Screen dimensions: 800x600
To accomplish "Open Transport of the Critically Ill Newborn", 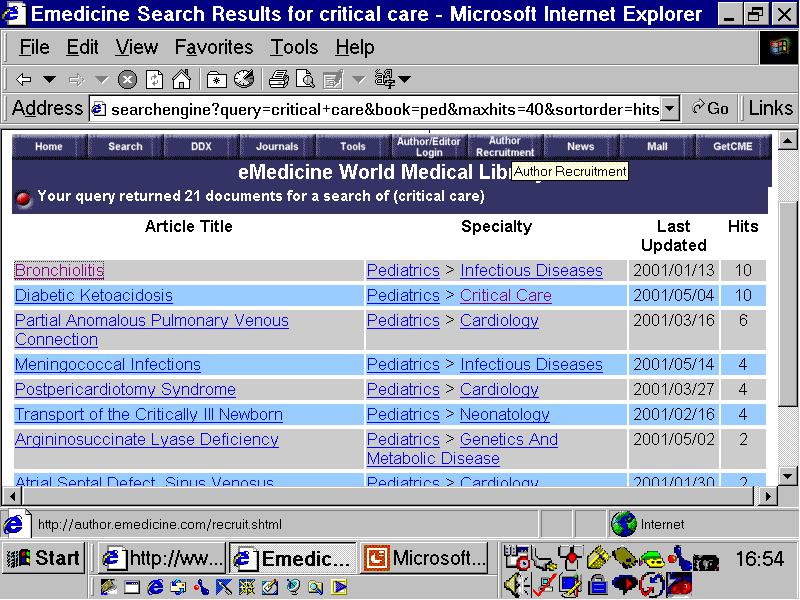I will [148, 414].
